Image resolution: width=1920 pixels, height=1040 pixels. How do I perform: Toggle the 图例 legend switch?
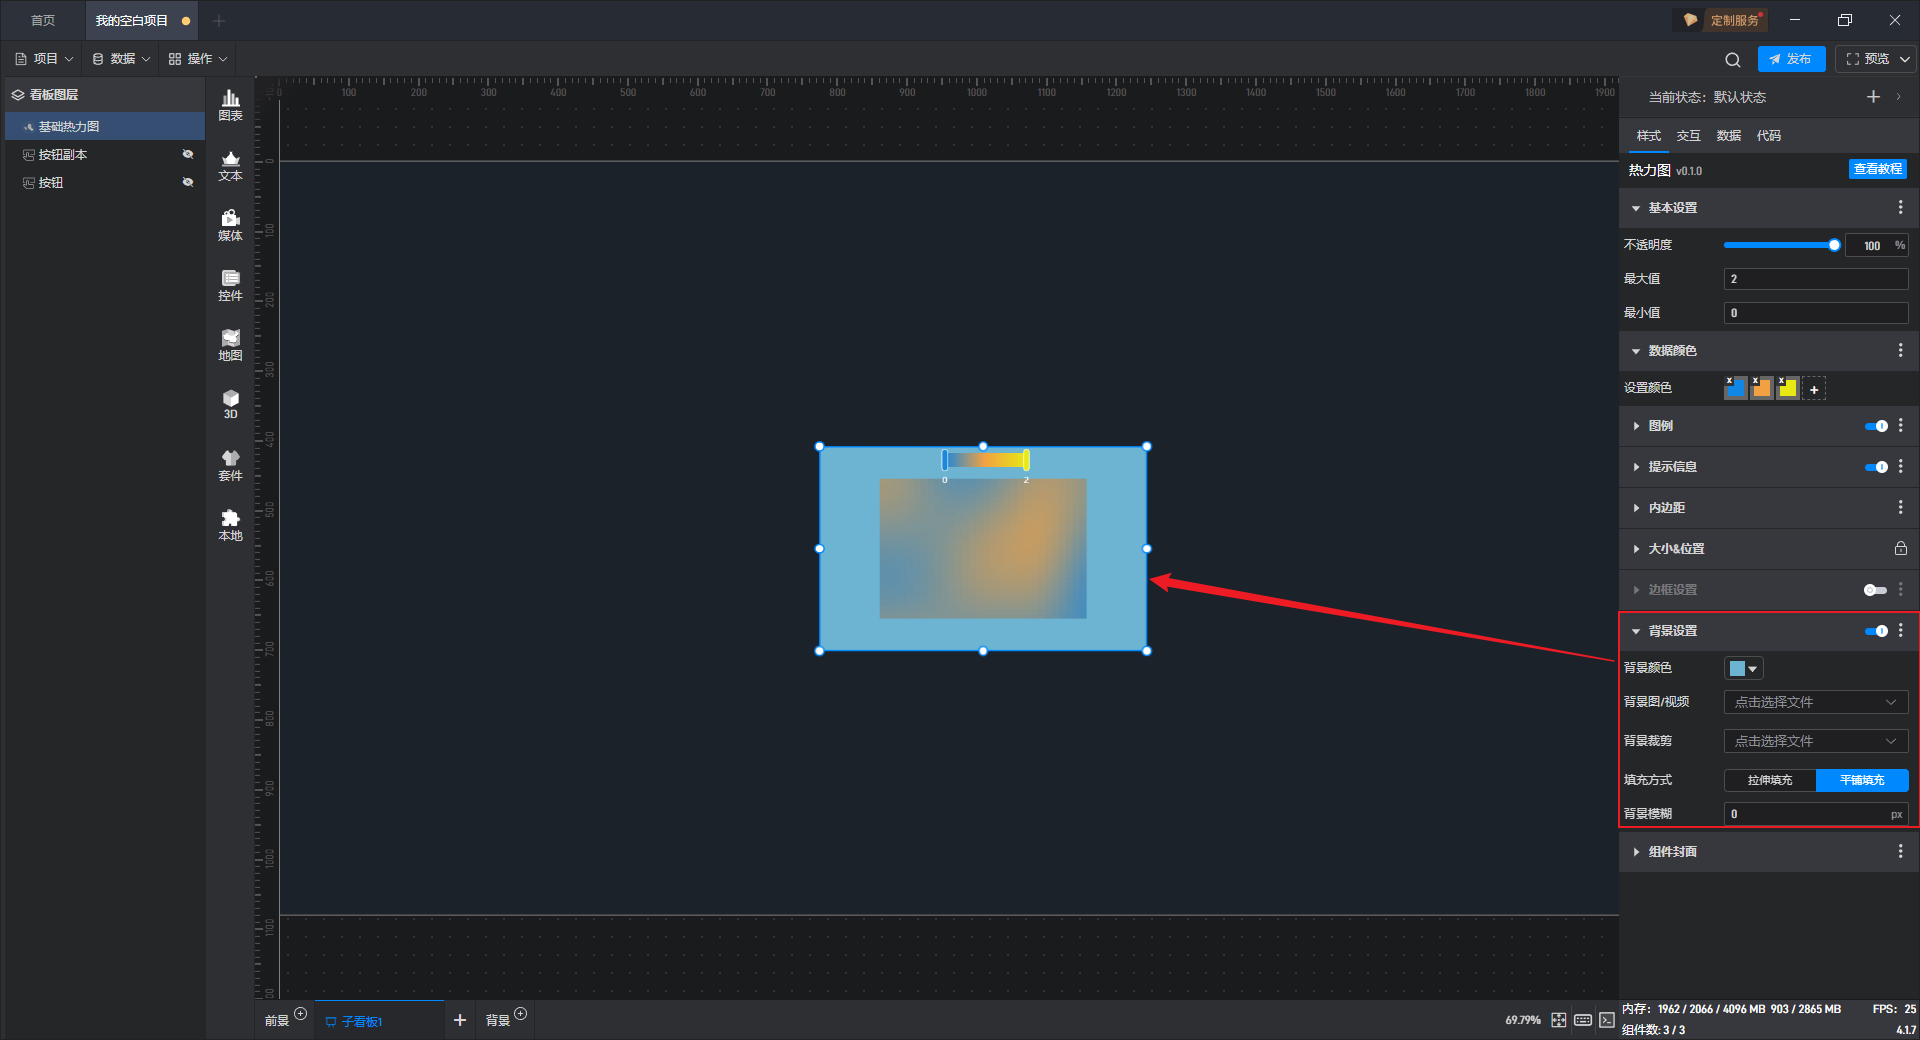point(1876,426)
